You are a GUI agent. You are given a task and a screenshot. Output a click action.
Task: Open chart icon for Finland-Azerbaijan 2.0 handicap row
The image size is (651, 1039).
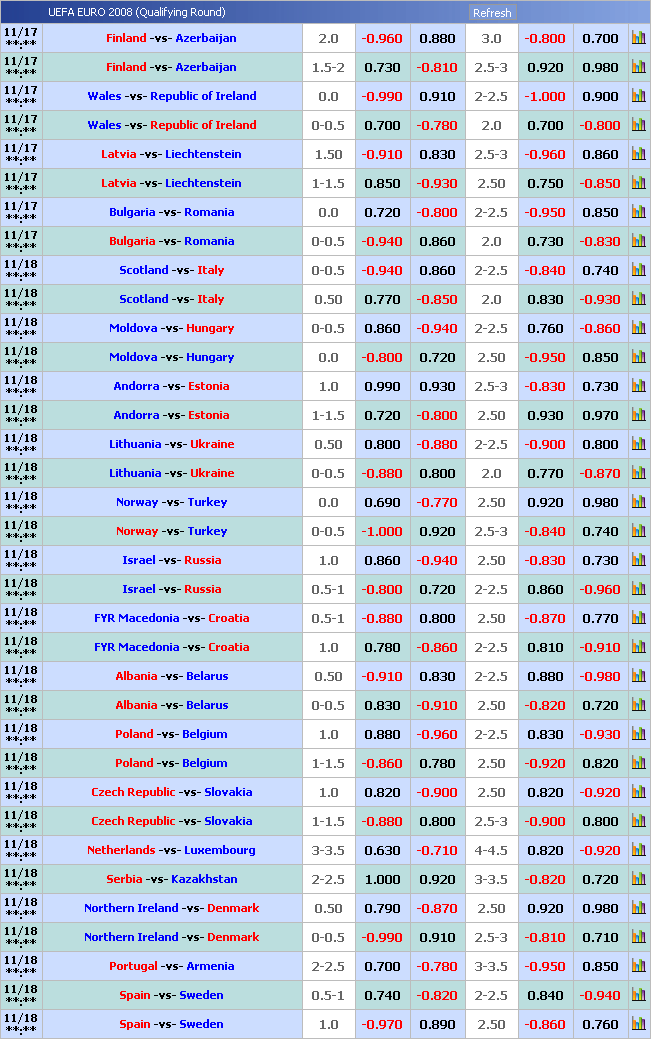(638, 38)
